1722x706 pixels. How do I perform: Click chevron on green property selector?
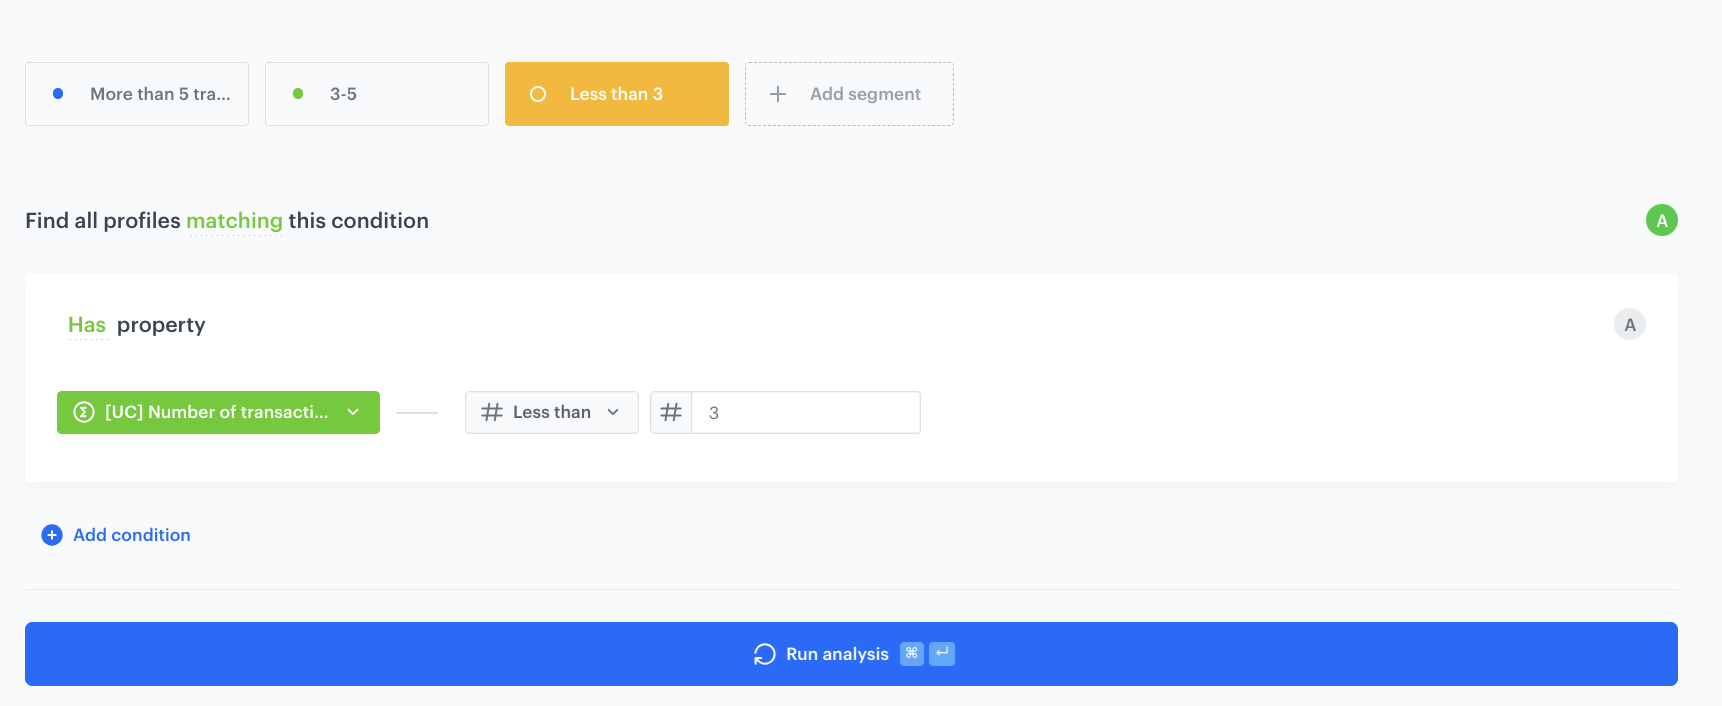tap(353, 412)
